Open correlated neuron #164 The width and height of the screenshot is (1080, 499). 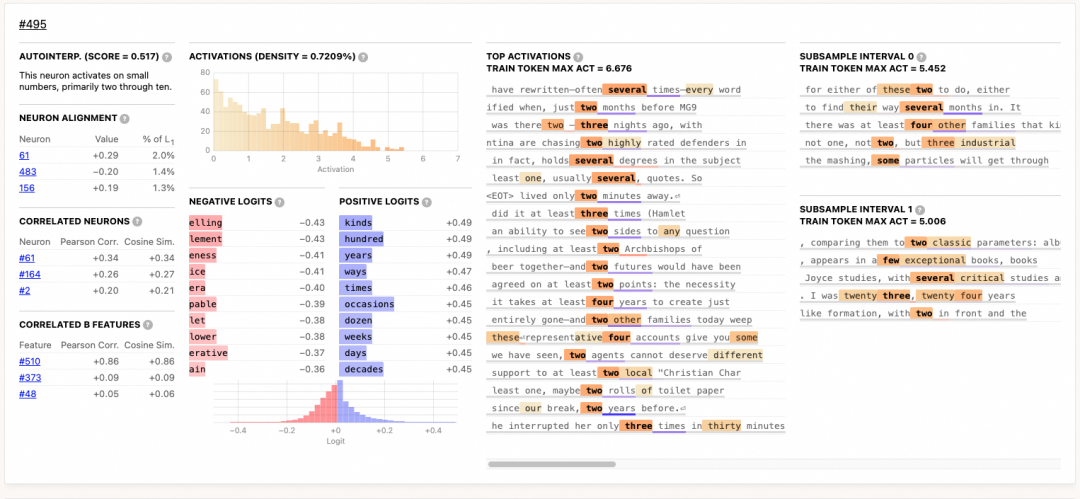coord(30,274)
